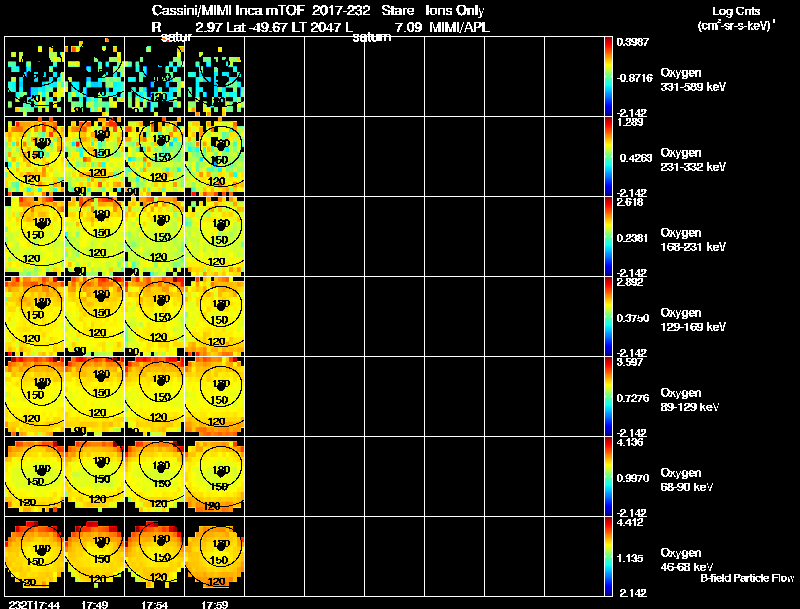Click the '0.9970' scale value
Screen dimensions: 800x609
633,478
